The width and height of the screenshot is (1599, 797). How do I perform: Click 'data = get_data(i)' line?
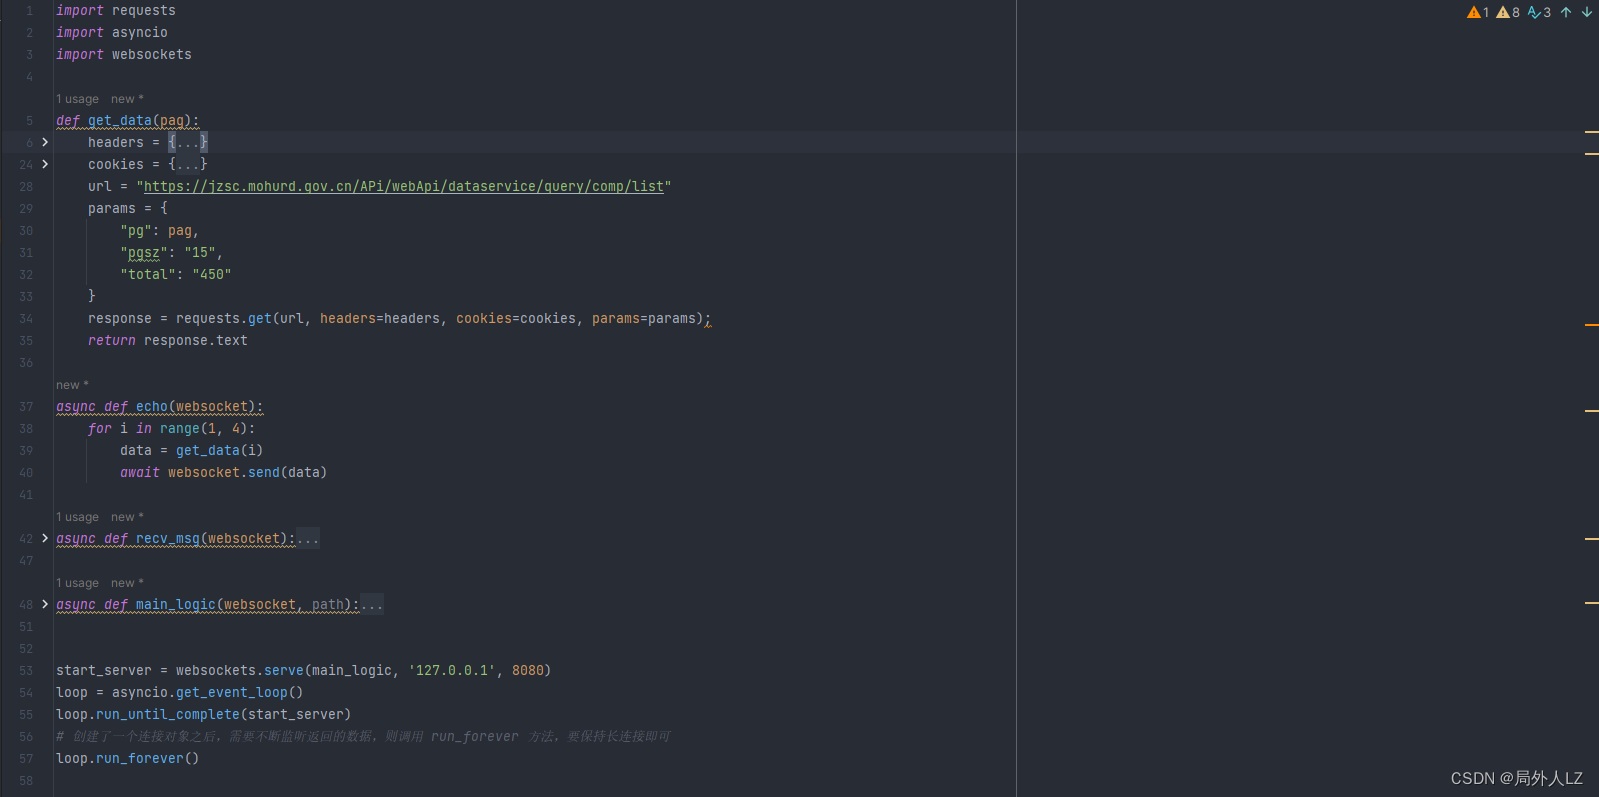[192, 450]
